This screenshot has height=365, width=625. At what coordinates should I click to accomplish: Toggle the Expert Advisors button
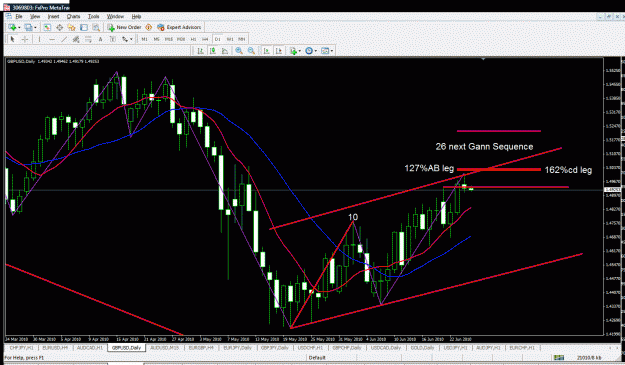[179, 27]
